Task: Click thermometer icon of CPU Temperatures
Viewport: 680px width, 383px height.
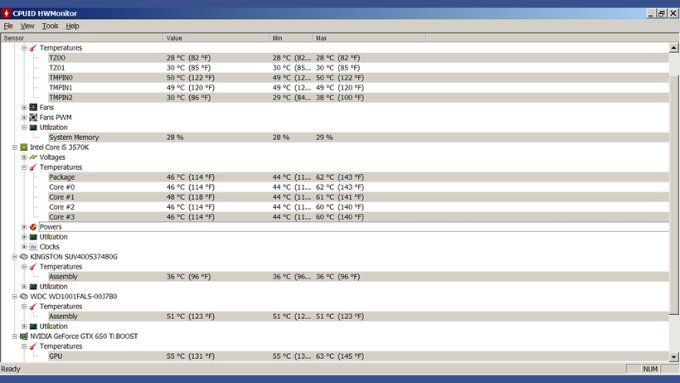Action: [x=33, y=167]
